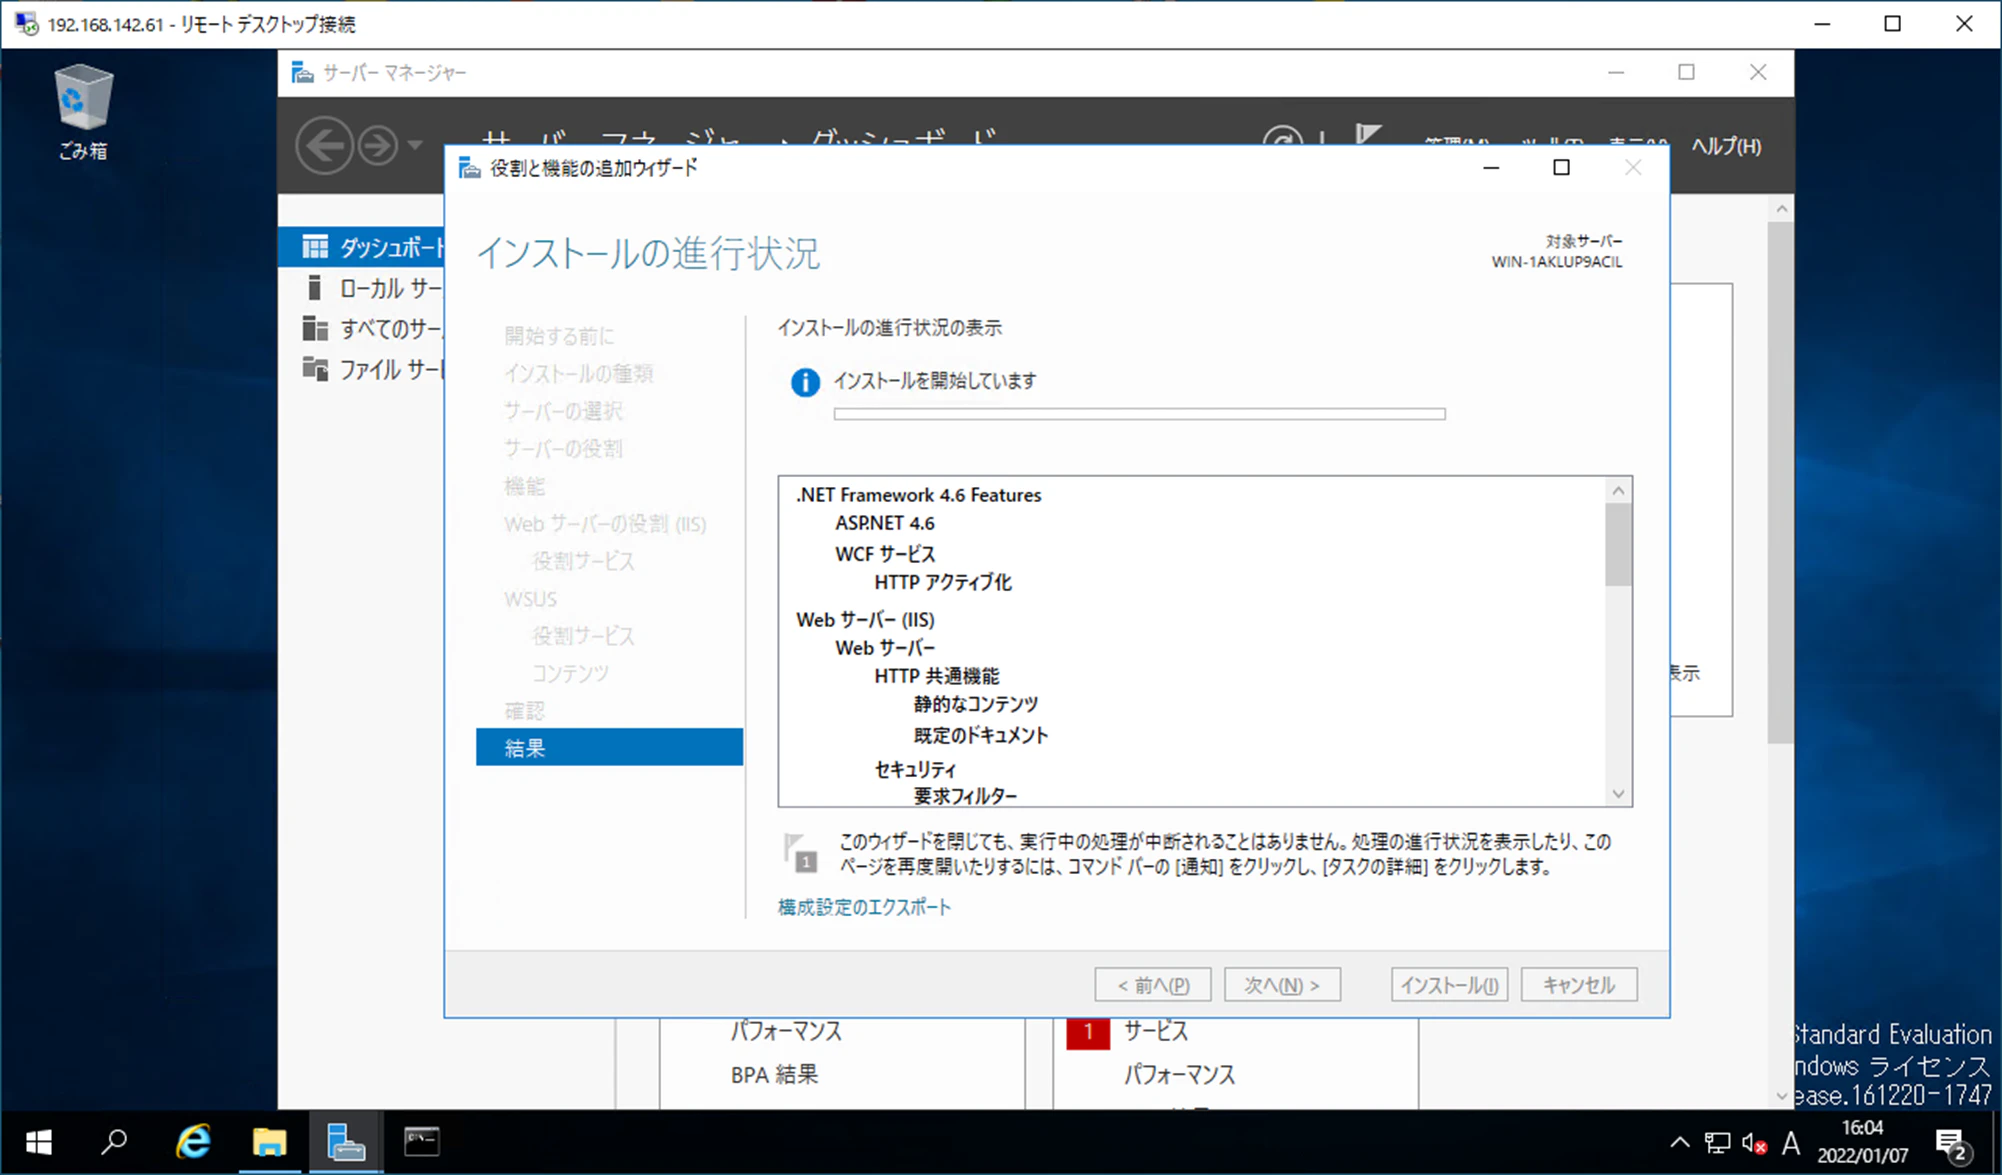Click the network tray icon
The image size is (2002, 1175).
[x=1717, y=1142]
